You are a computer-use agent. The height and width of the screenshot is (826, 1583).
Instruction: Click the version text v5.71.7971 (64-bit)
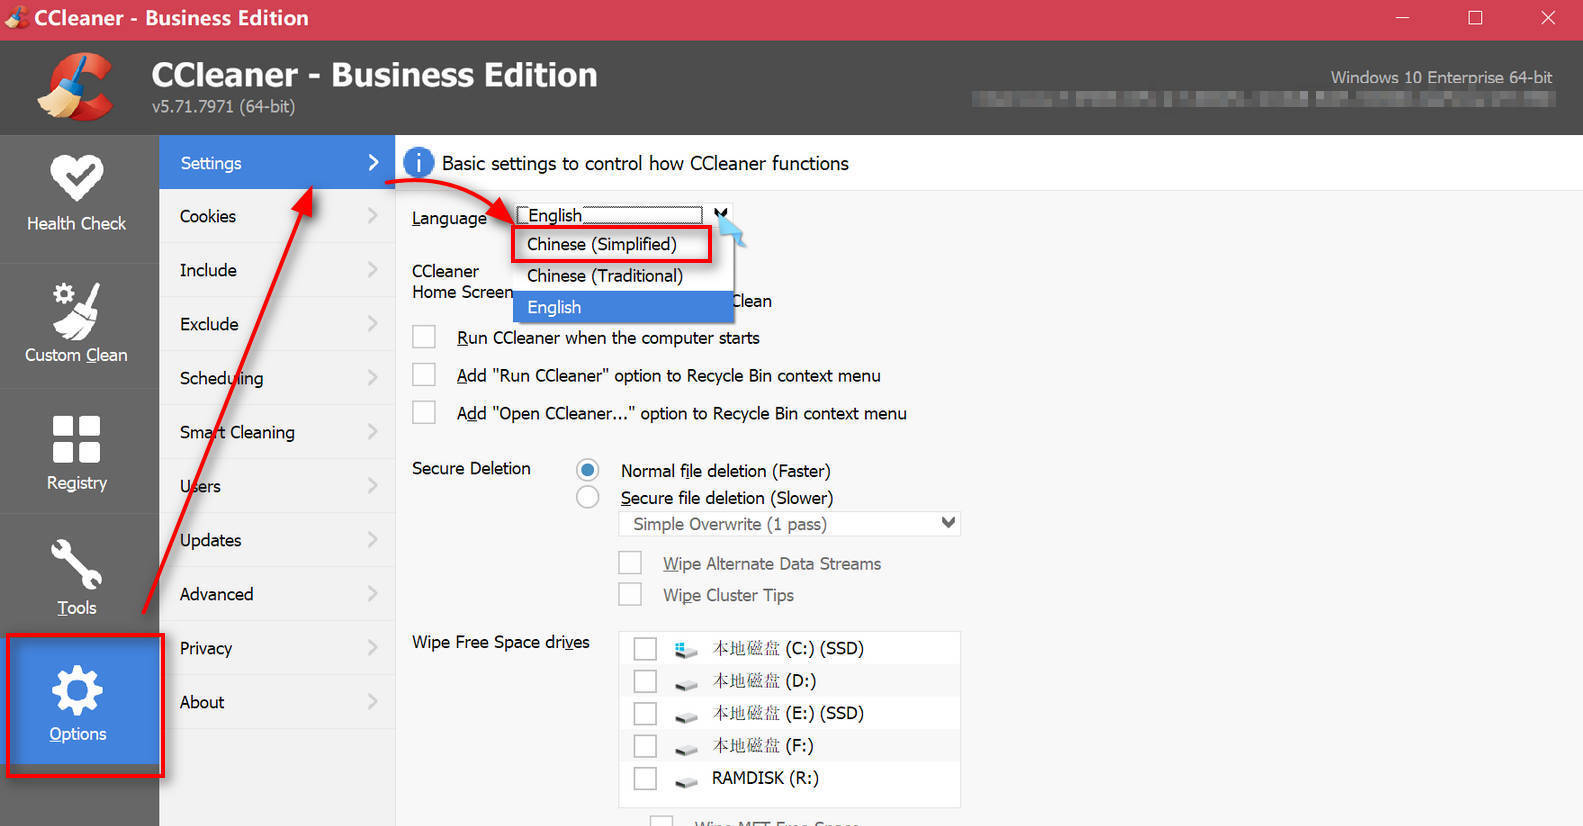(x=223, y=106)
